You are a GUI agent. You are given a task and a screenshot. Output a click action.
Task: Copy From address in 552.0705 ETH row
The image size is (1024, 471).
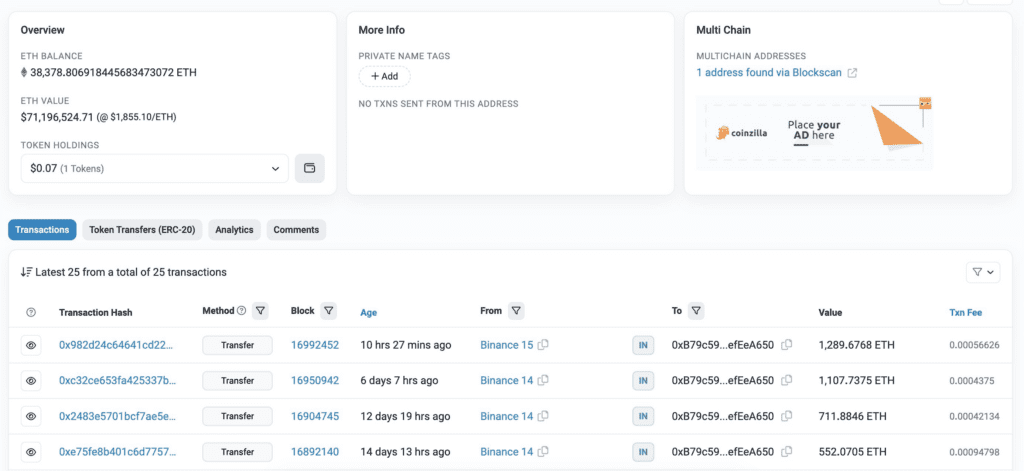point(543,451)
